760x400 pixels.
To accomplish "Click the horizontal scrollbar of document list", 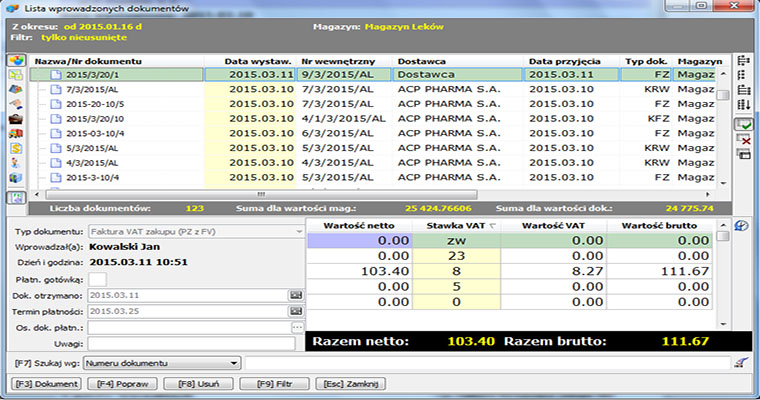I will click(260, 194).
